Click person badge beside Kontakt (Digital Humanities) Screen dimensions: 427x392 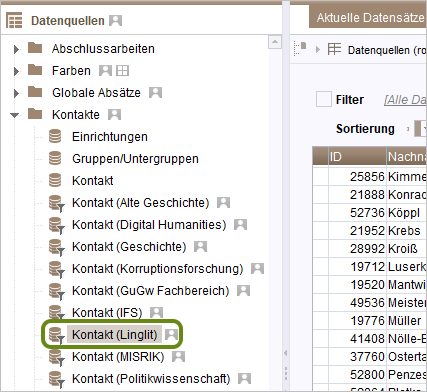(x=240, y=225)
